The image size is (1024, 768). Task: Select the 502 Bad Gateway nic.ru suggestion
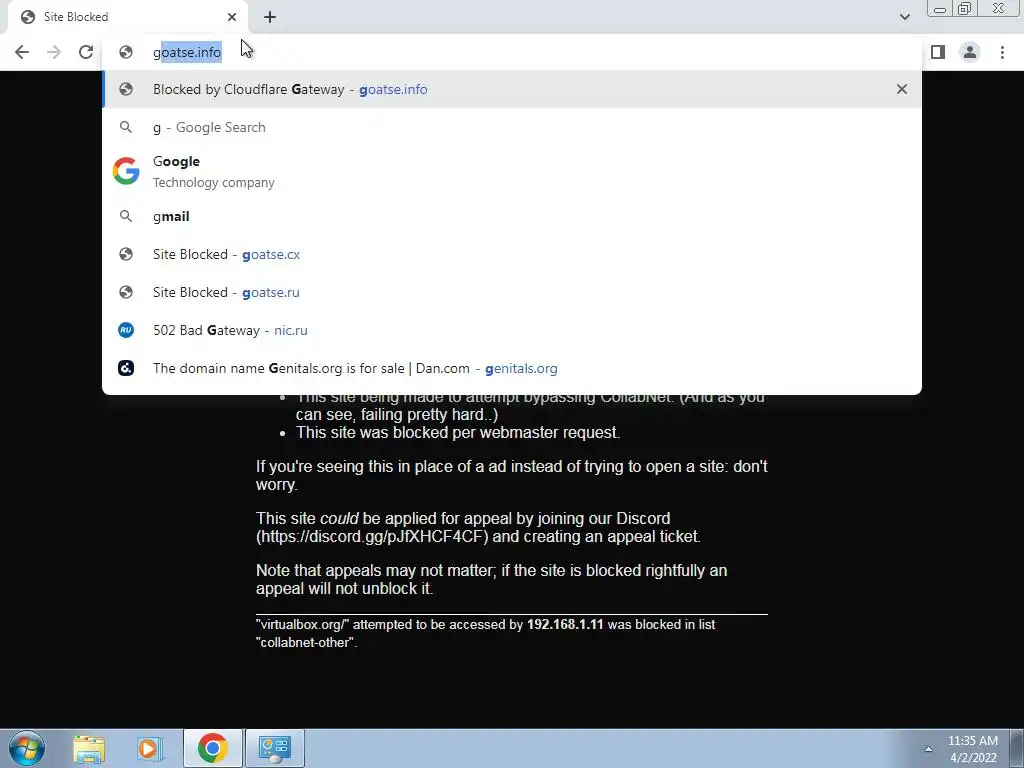tap(512, 330)
